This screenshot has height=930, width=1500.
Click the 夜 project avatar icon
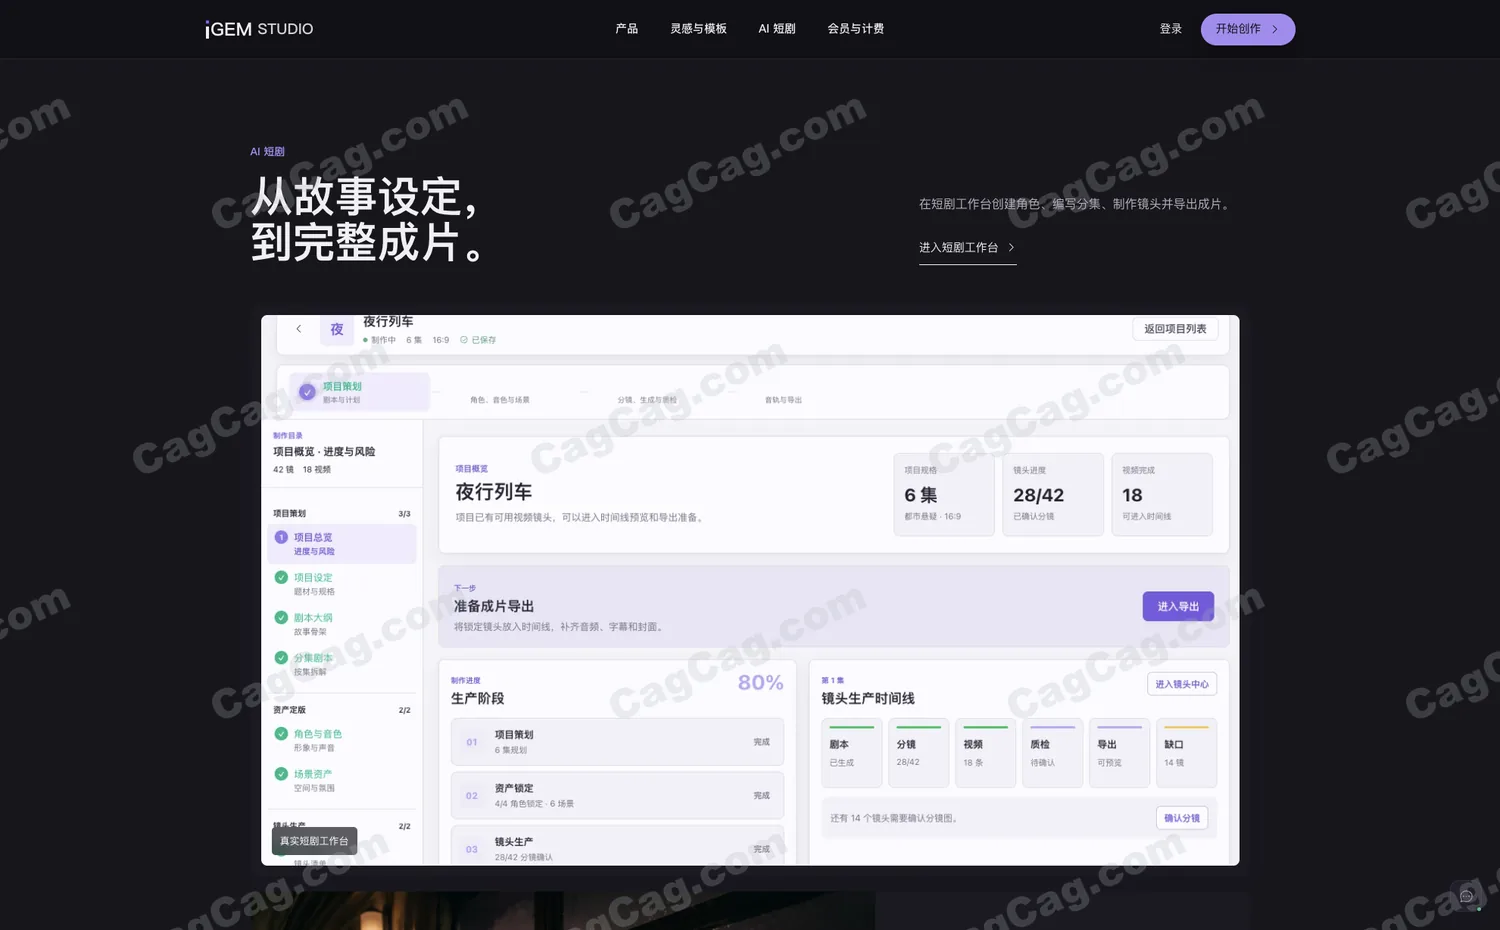click(x=337, y=329)
